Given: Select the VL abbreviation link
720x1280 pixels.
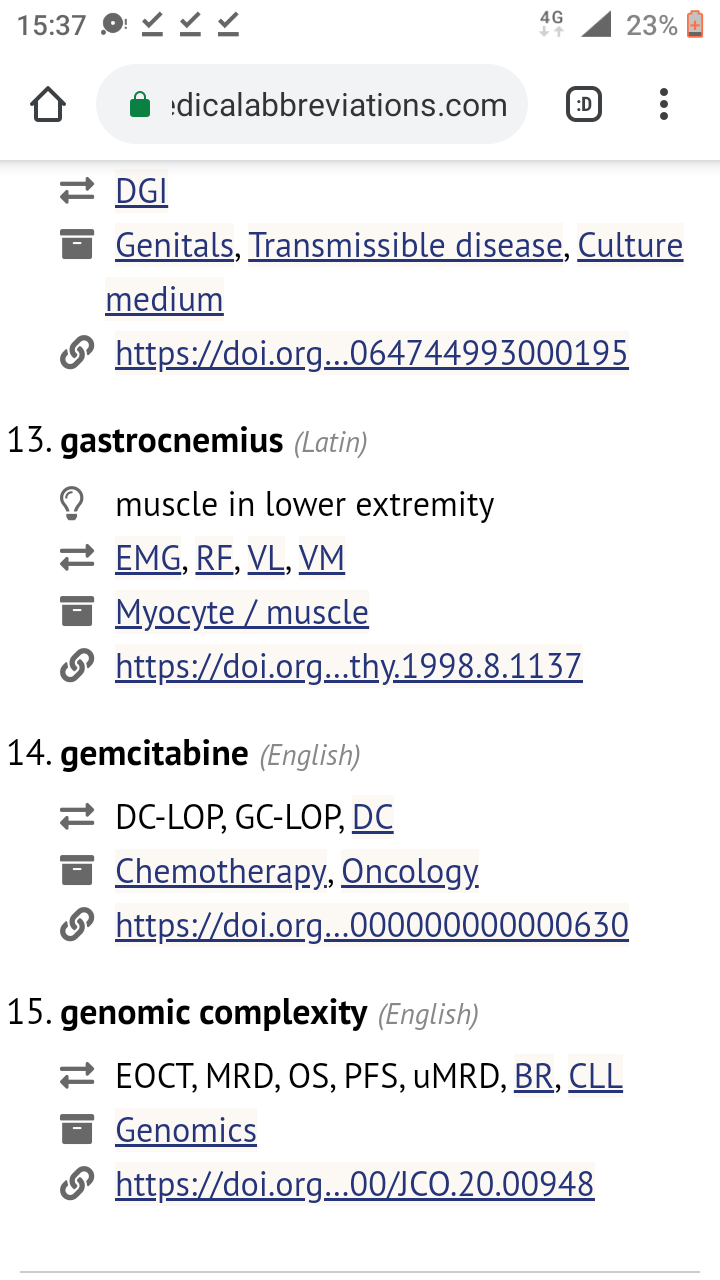Looking at the screenshot, I should [x=265, y=558].
